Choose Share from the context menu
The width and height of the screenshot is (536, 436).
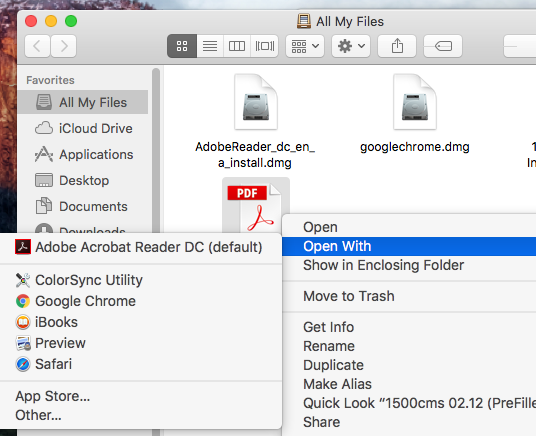coord(409,422)
